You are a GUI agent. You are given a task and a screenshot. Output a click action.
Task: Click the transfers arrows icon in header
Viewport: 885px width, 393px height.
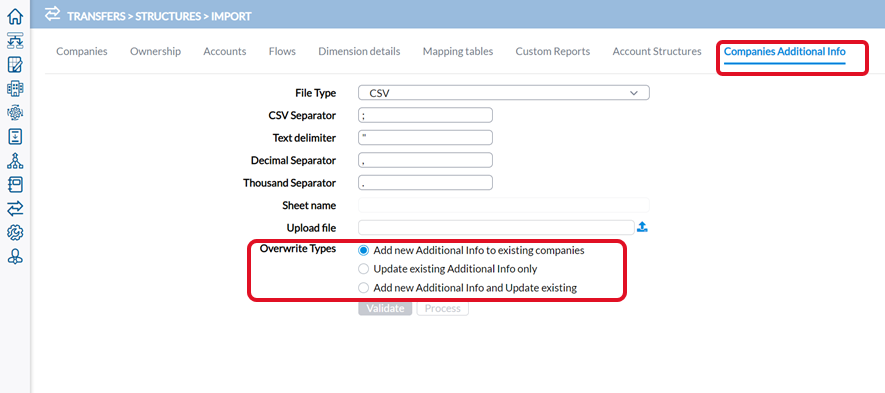pos(52,14)
